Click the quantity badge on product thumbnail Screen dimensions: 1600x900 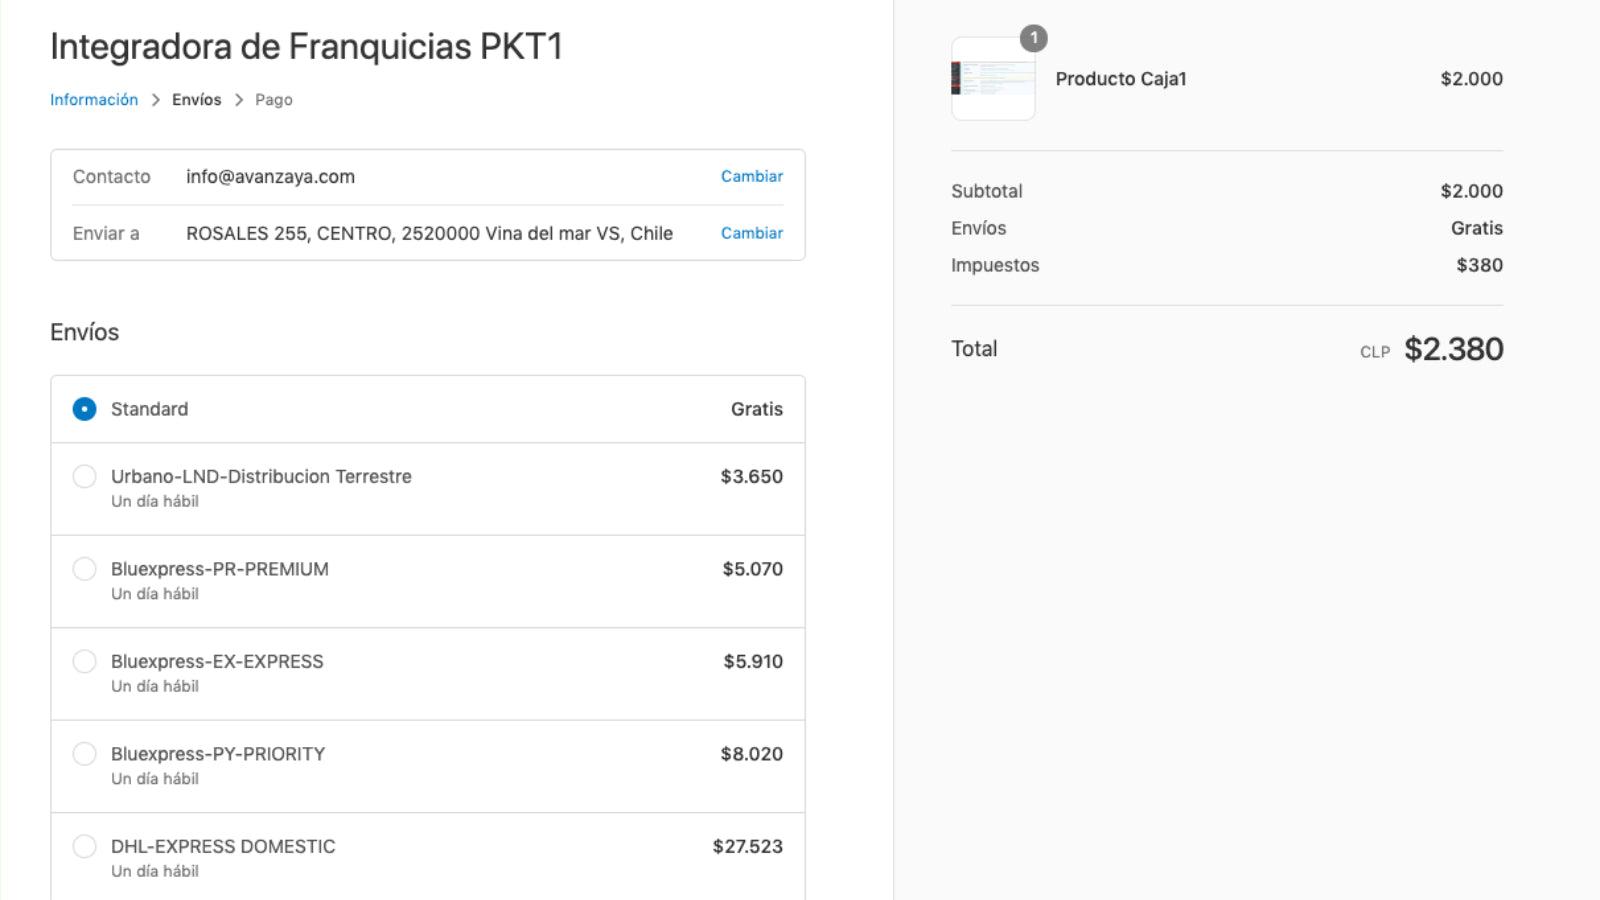(x=1033, y=39)
